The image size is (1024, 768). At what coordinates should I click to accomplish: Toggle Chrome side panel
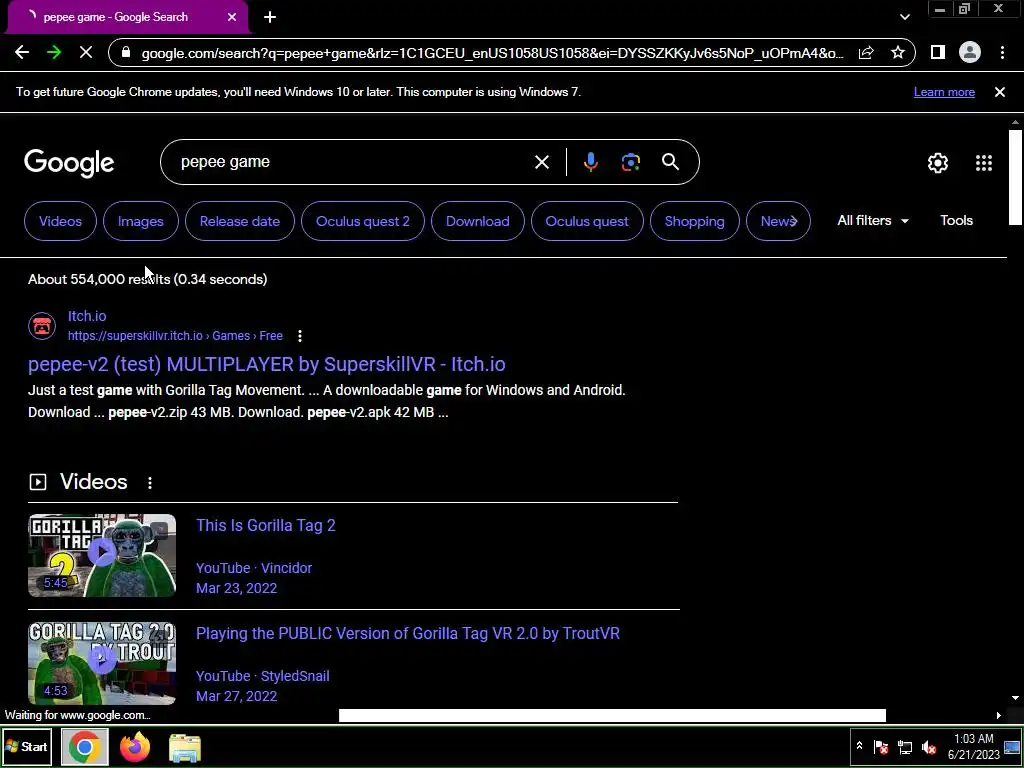938,52
